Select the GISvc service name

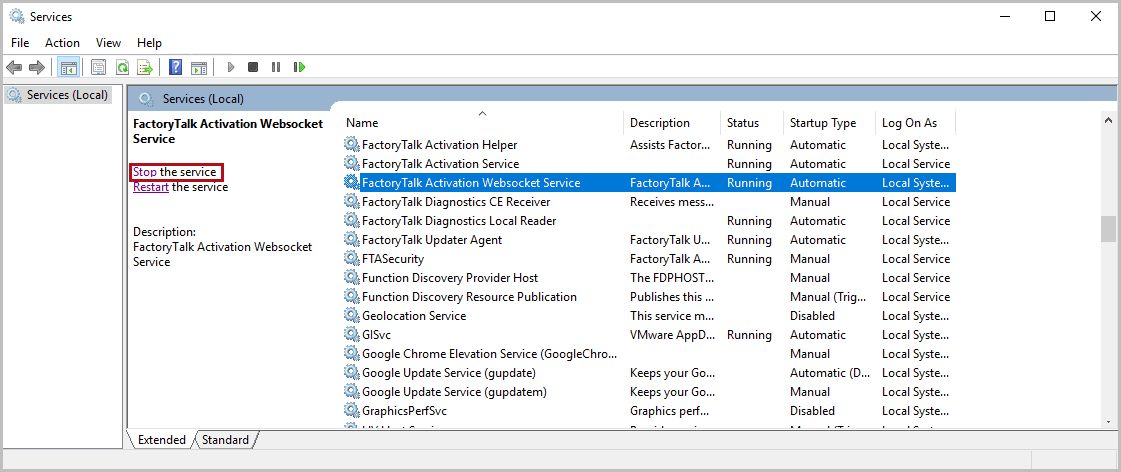376,335
